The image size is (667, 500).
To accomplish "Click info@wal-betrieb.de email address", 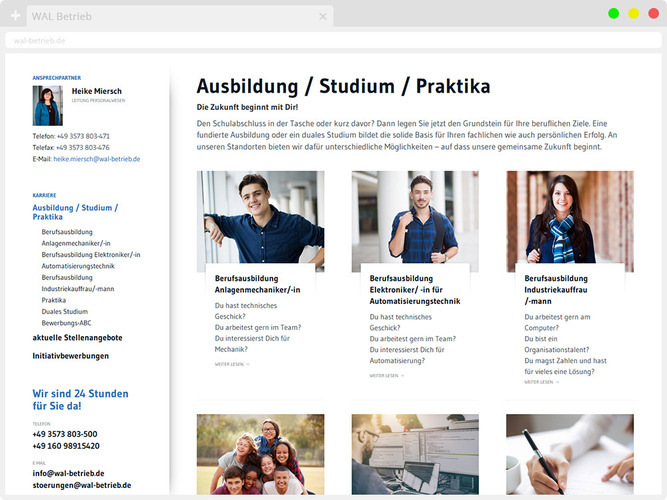I will pos(68,473).
